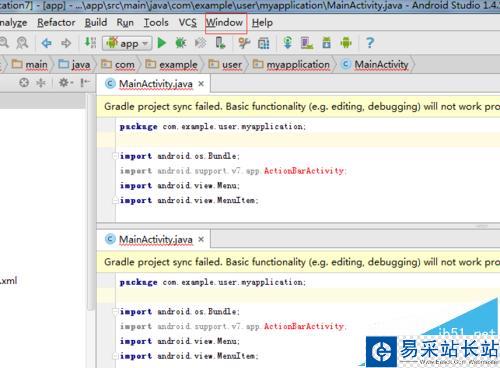
Task: Click Scroll from Source target icon
Action: [24, 82]
